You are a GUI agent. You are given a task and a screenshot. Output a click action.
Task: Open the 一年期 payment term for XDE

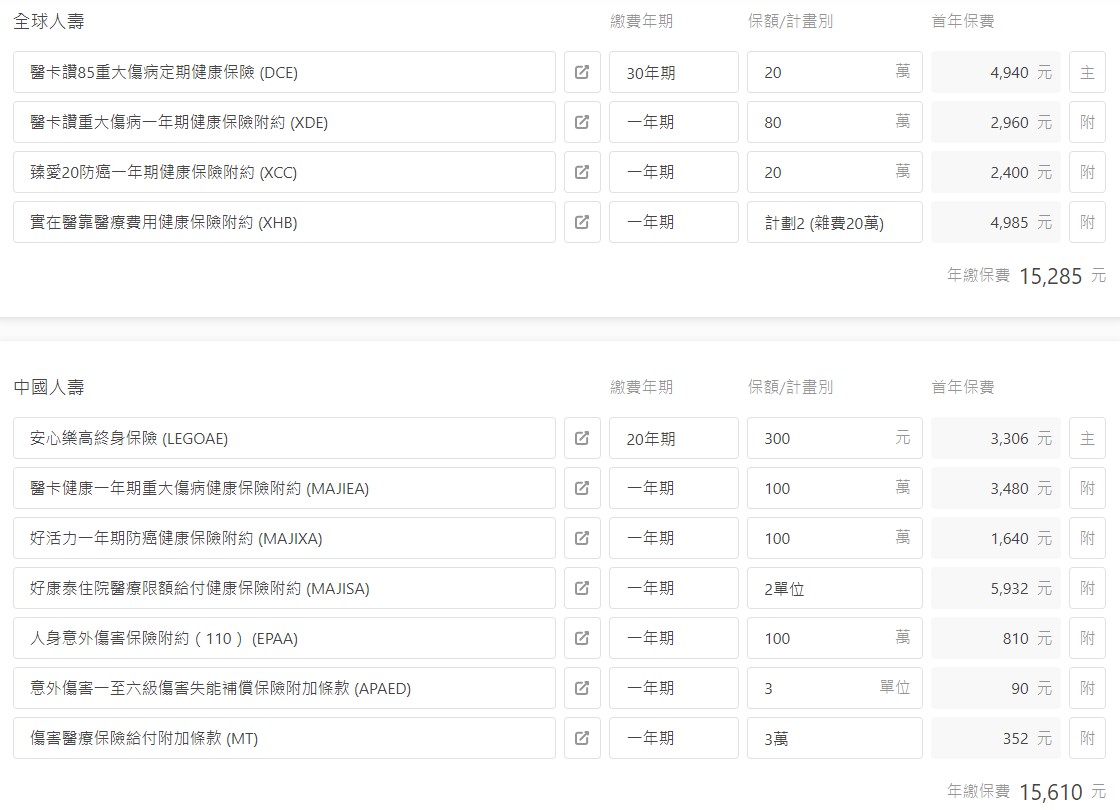tap(674, 122)
